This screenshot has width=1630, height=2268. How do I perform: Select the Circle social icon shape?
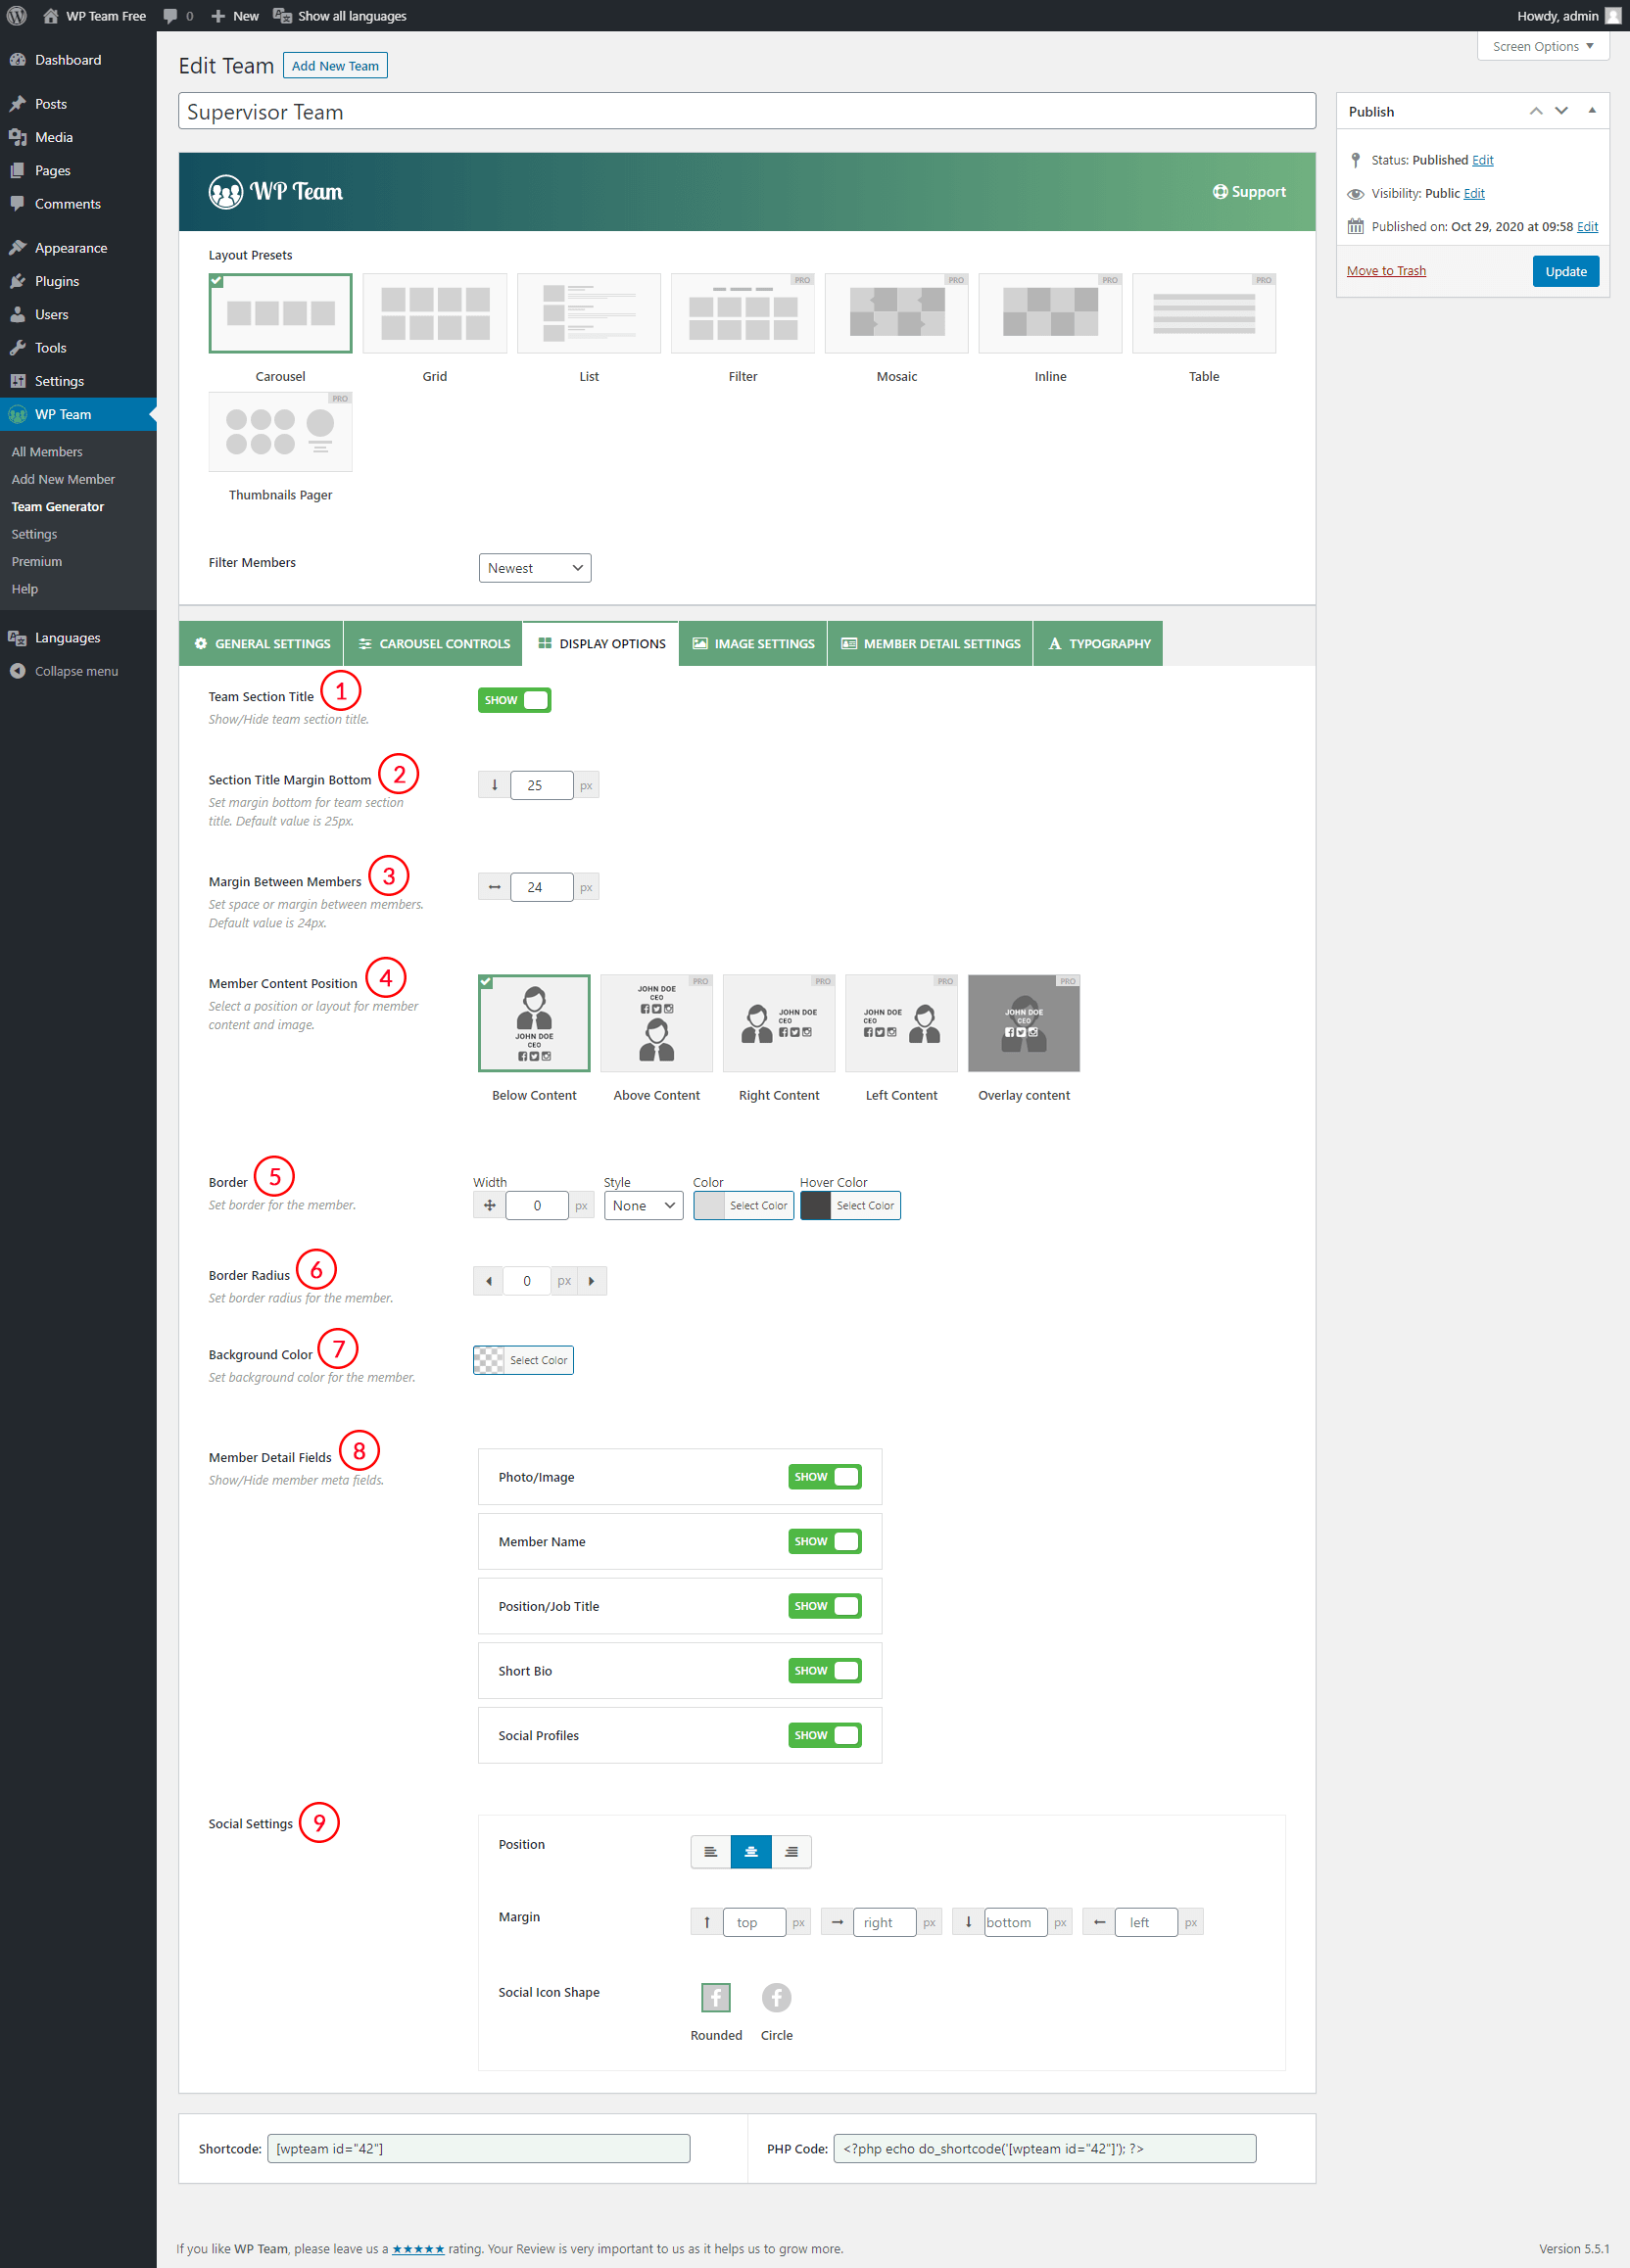(x=776, y=1997)
